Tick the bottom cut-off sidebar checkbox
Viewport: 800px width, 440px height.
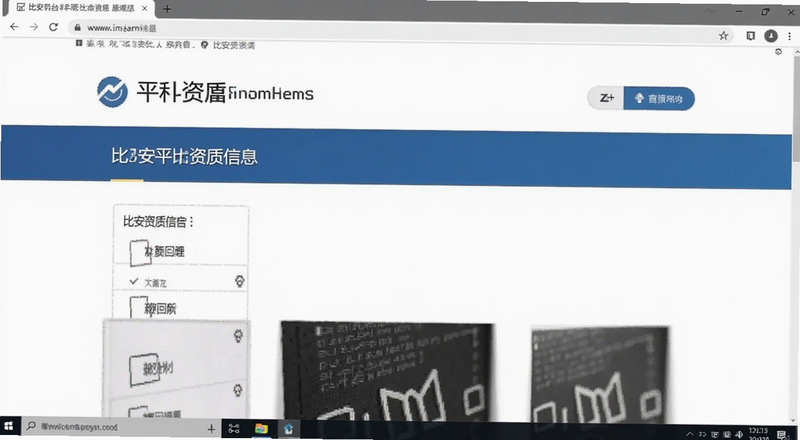pyautogui.click(x=138, y=412)
